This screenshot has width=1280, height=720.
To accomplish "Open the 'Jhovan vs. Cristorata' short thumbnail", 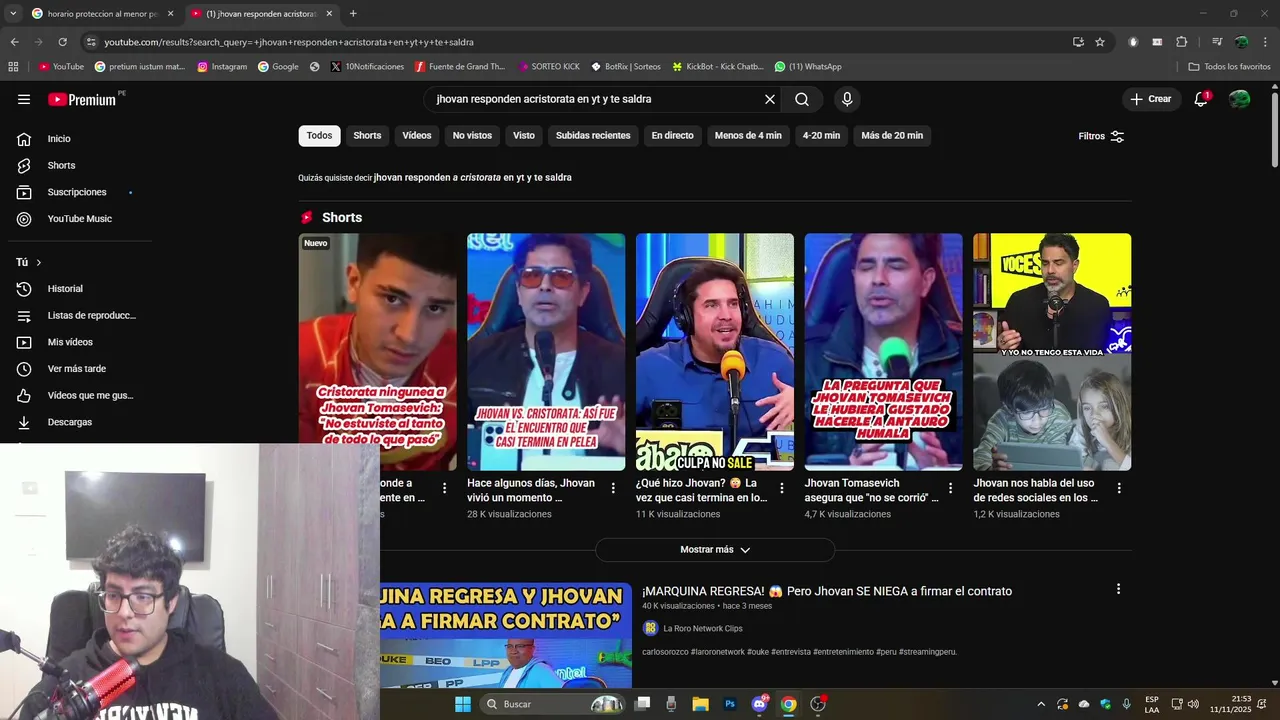I will click(546, 352).
